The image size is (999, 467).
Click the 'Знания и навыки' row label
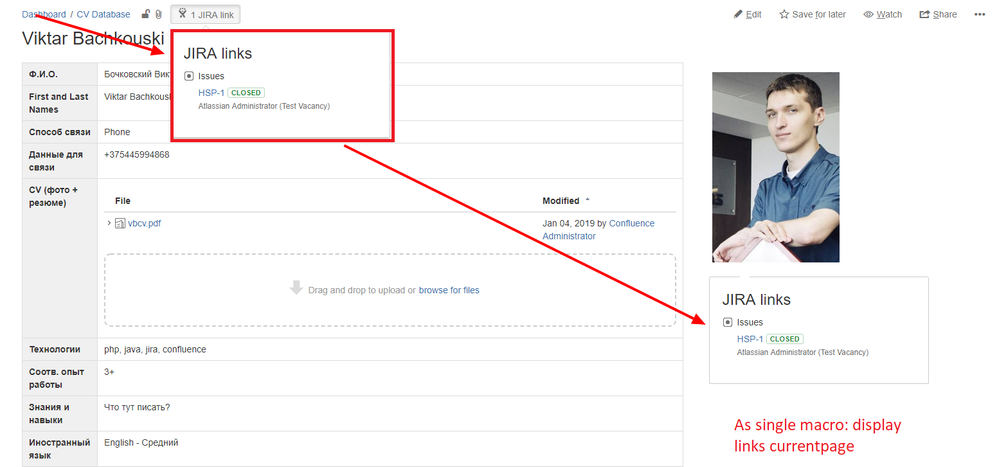(50, 413)
